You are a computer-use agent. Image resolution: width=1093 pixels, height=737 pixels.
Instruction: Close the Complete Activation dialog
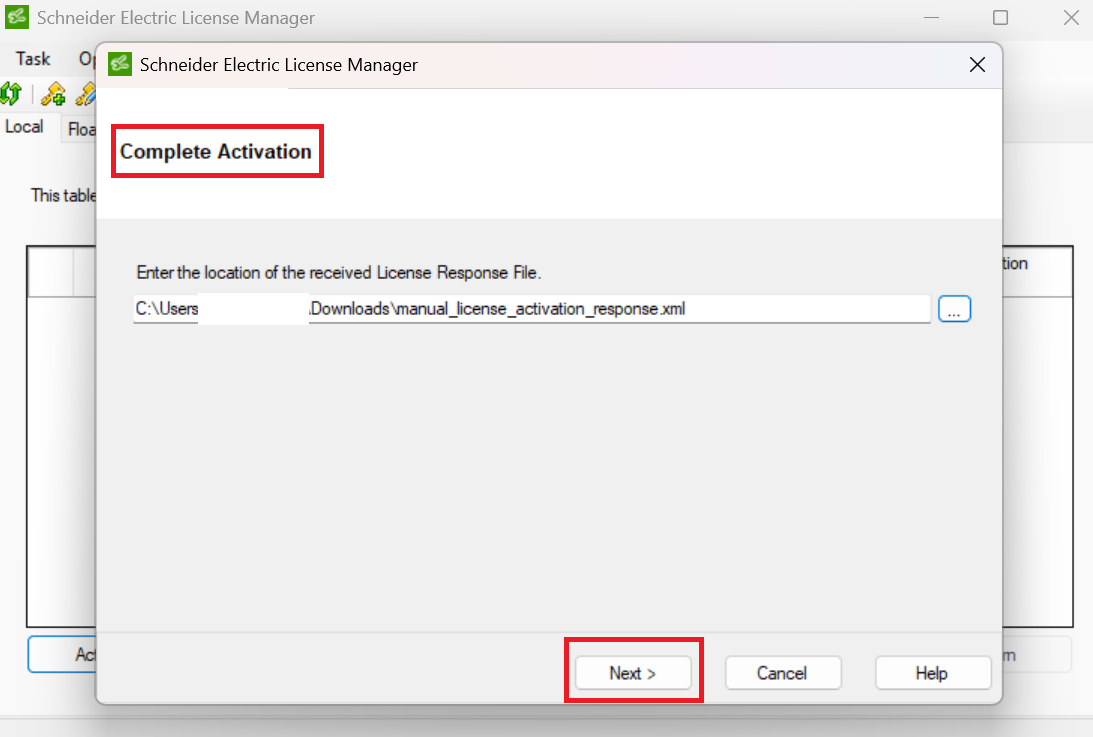tap(977, 65)
